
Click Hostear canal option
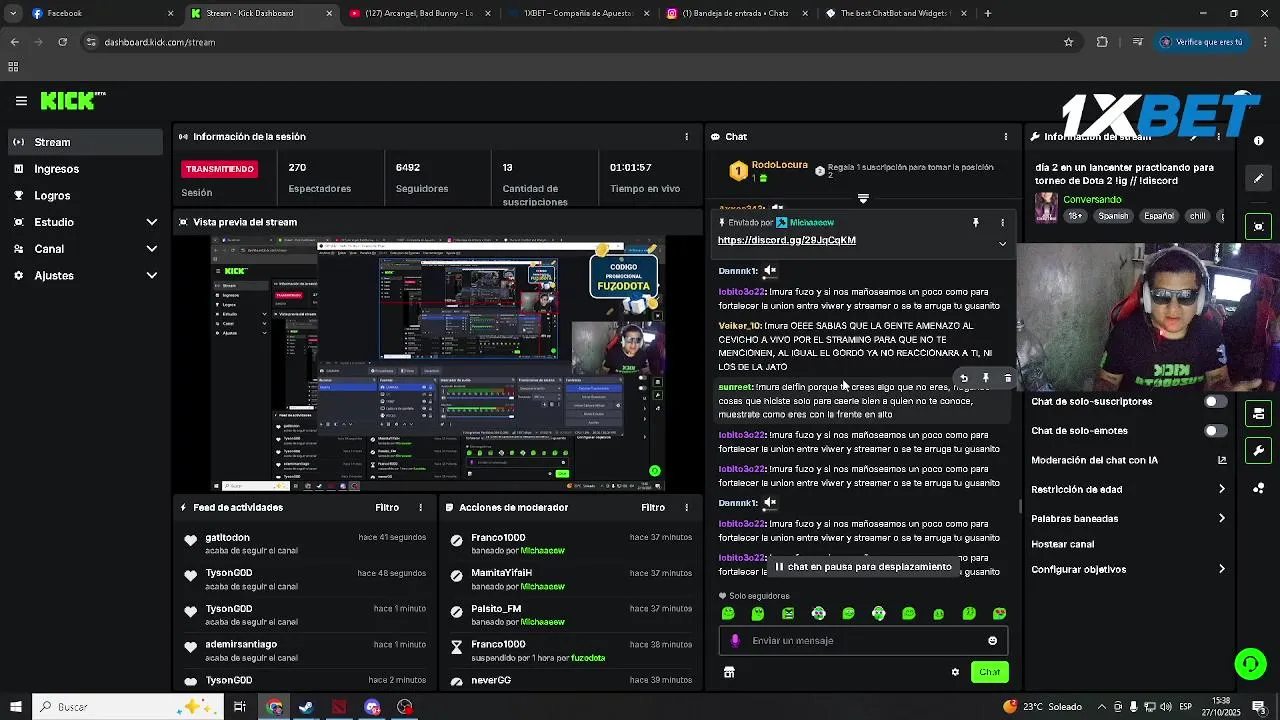tap(1062, 545)
